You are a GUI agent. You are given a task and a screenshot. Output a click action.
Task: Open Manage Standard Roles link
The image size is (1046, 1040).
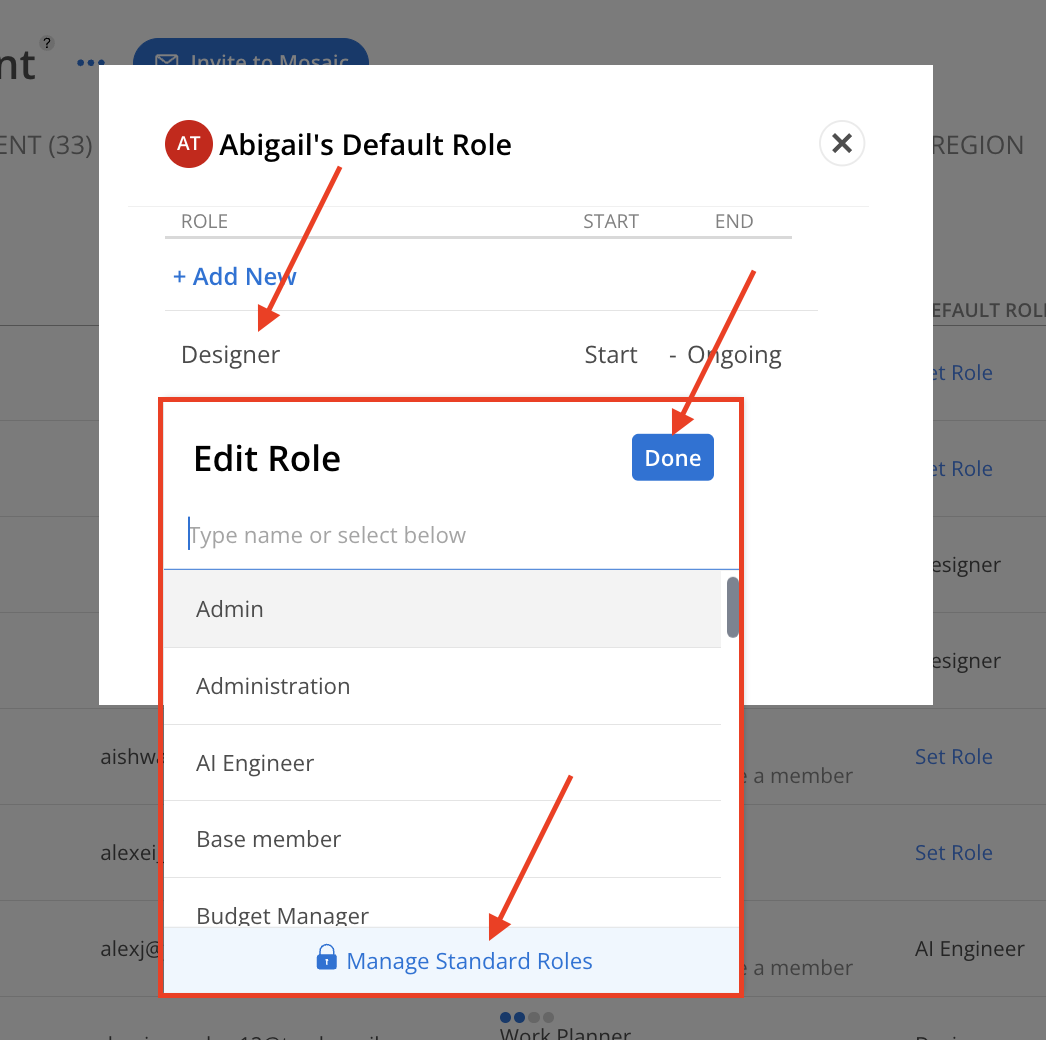[x=469, y=961]
